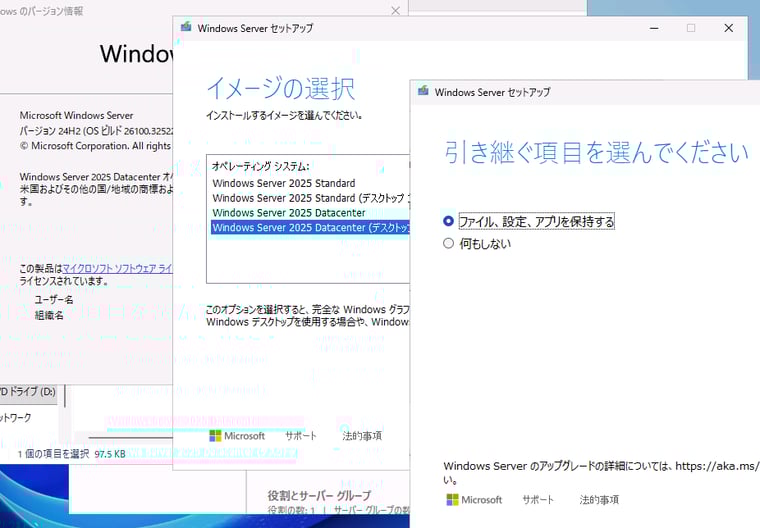Open the マイクロソフト ソフトウェア ライセンス link

(118, 269)
